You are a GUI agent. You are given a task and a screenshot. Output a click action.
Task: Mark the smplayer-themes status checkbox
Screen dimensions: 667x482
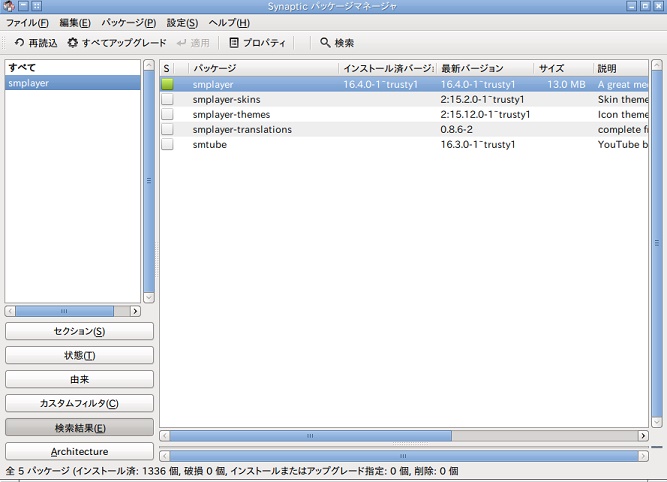[167, 114]
